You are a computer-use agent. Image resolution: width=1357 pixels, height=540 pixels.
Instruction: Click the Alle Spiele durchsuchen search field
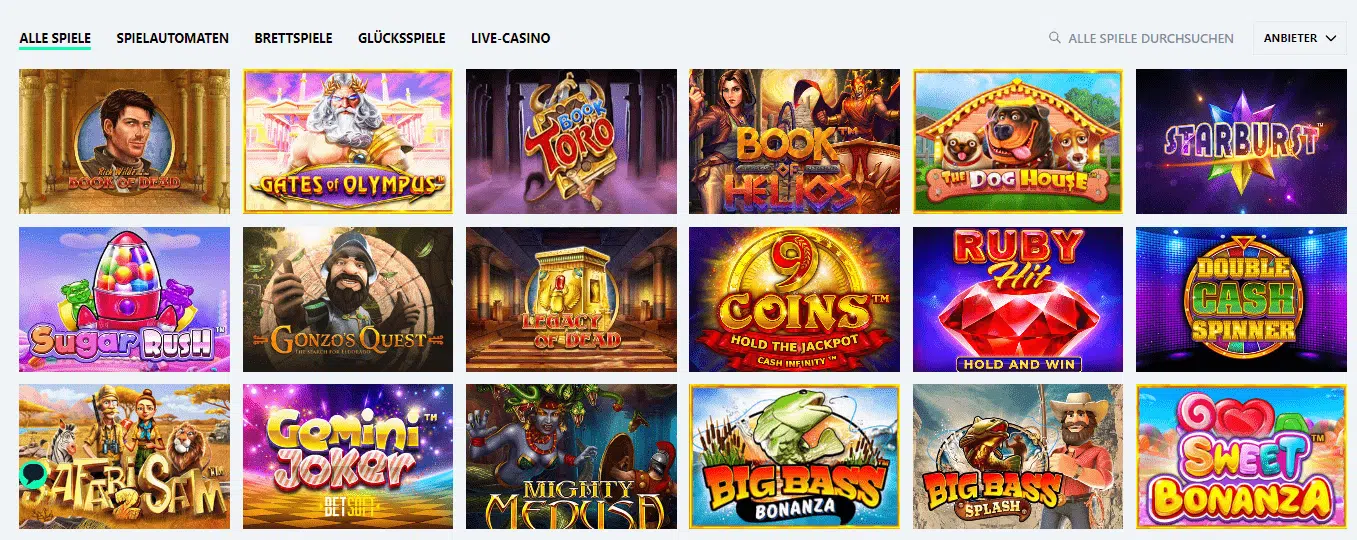(x=1140, y=38)
